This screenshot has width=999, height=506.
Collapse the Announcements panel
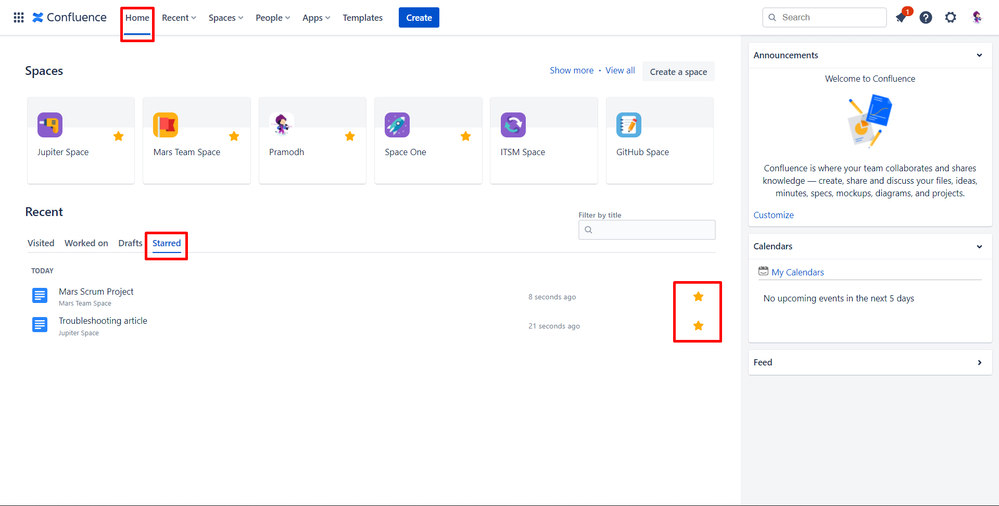pos(979,55)
